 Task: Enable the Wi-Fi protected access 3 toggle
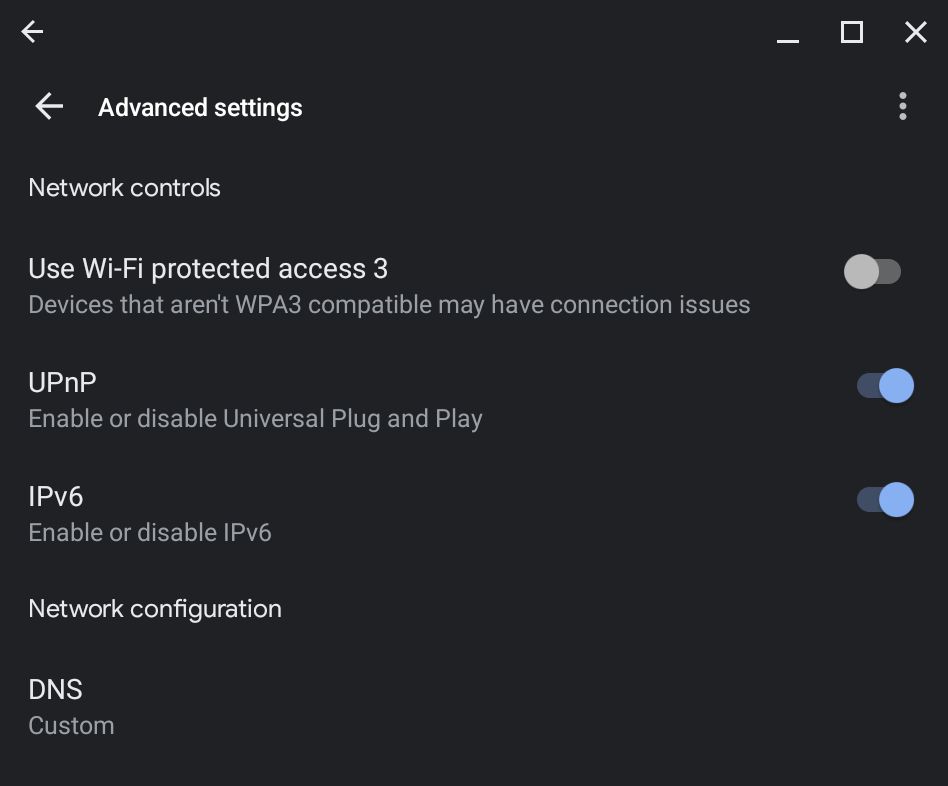click(873, 271)
